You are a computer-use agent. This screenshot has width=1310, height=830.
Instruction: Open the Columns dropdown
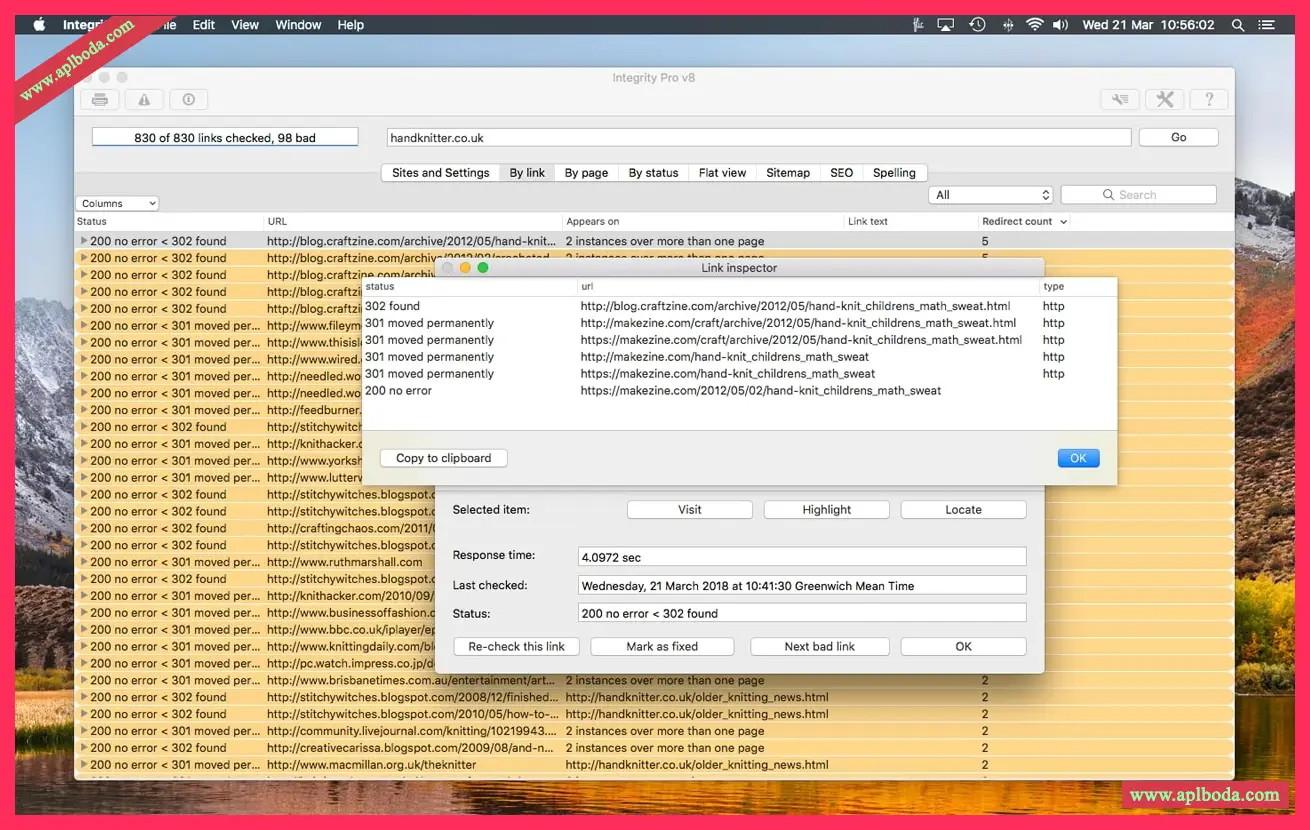pos(117,203)
